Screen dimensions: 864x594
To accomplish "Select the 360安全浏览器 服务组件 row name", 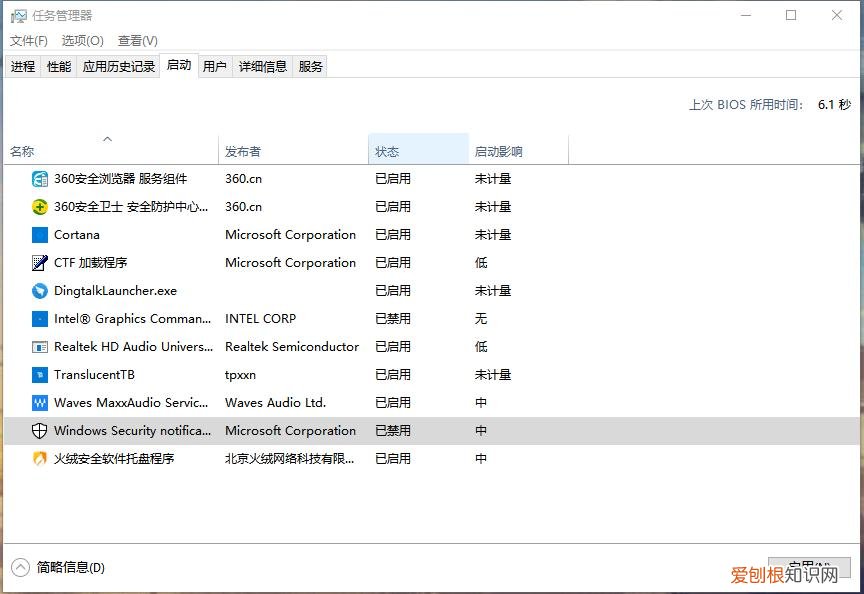I will click(x=120, y=179).
